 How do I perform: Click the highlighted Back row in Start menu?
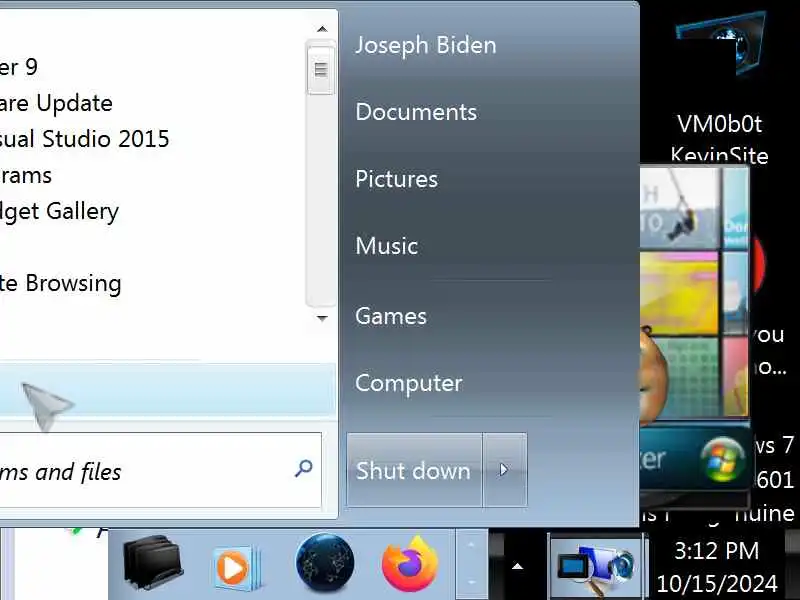point(167,390)
